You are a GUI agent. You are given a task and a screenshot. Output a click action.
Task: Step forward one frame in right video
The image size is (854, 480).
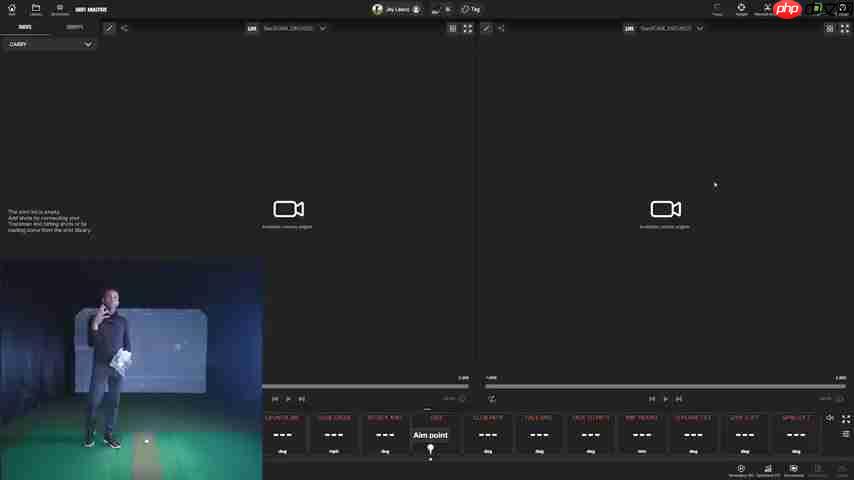[x=679, y=399]
